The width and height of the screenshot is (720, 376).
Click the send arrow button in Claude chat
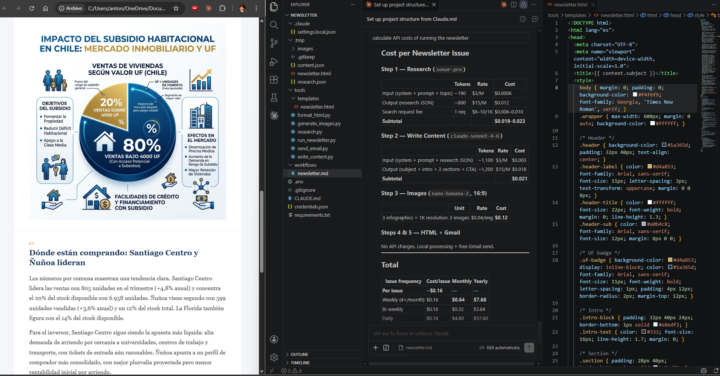529,348
